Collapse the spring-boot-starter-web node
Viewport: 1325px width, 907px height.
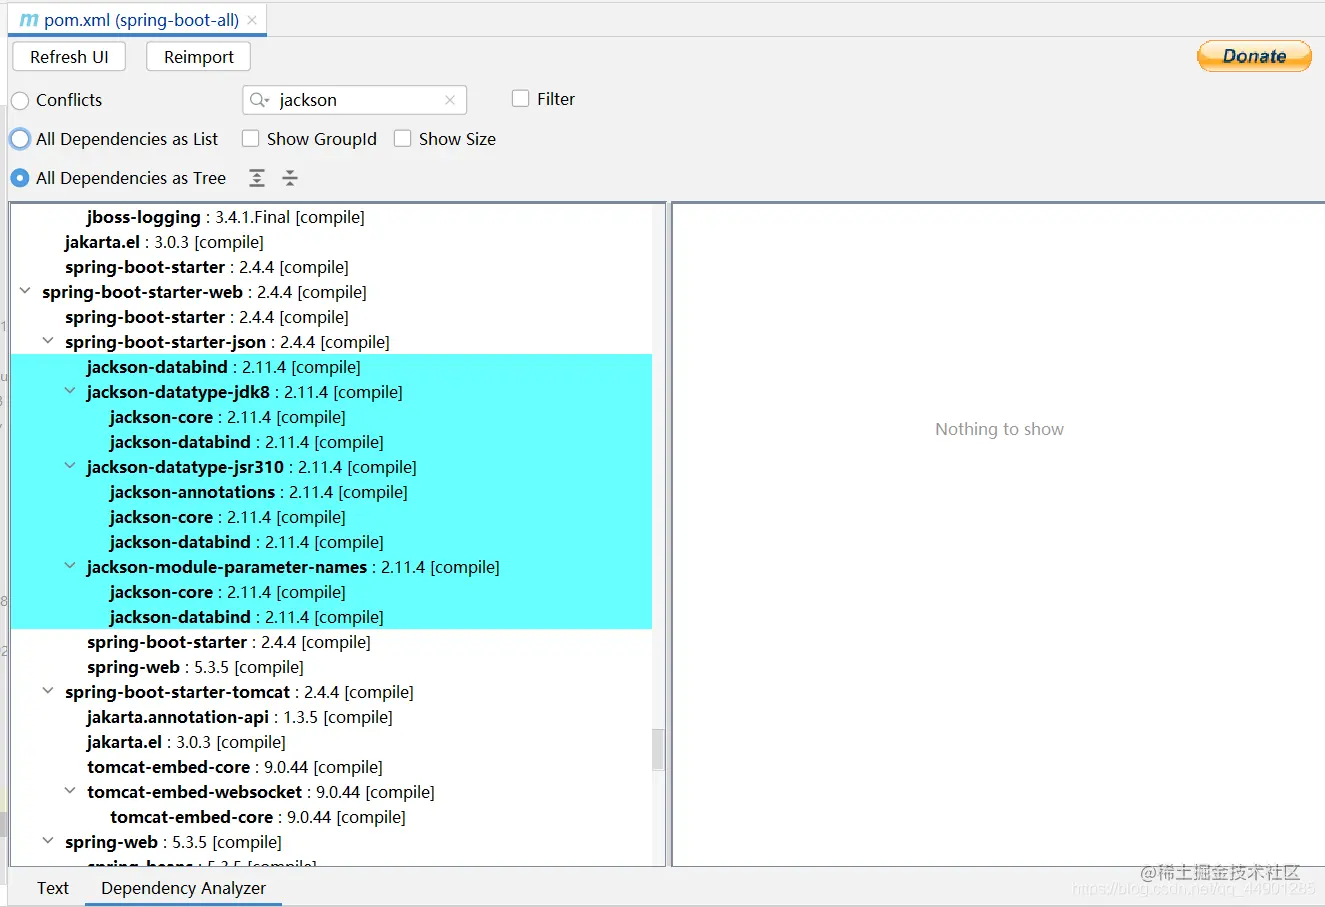point(25,291)
